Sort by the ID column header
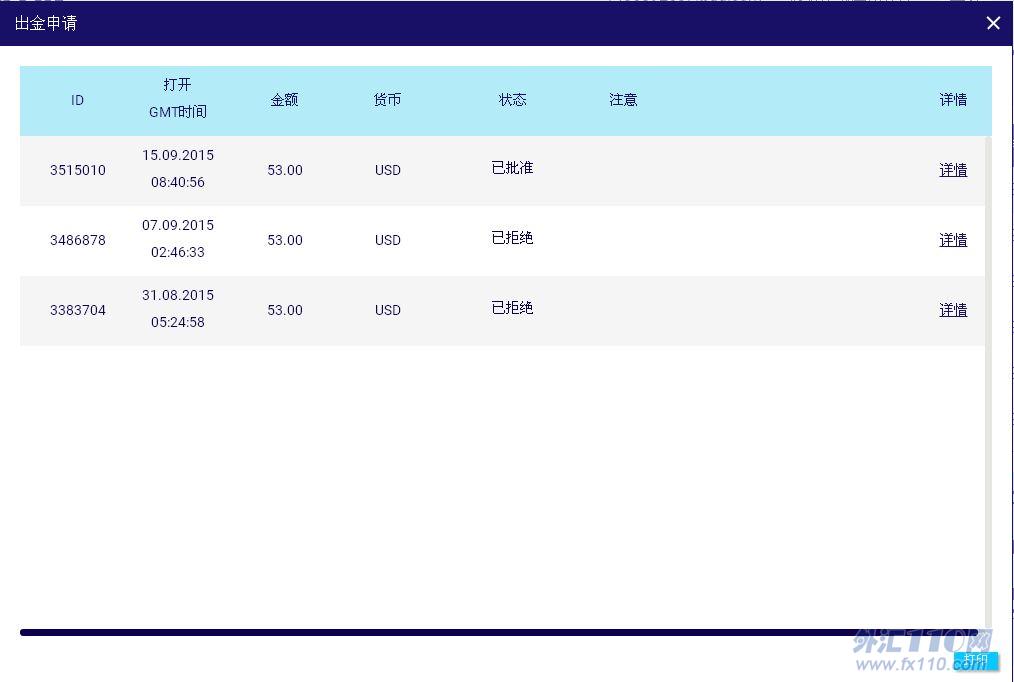Screen dimensions: 1014x682 tap(77, 100)
